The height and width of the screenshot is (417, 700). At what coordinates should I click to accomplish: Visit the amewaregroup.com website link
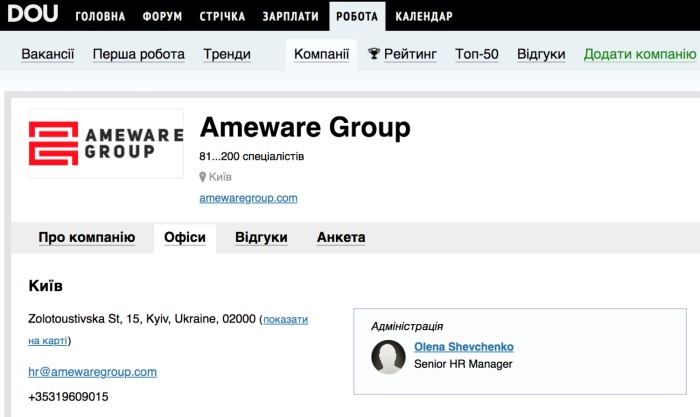[248, 198]
